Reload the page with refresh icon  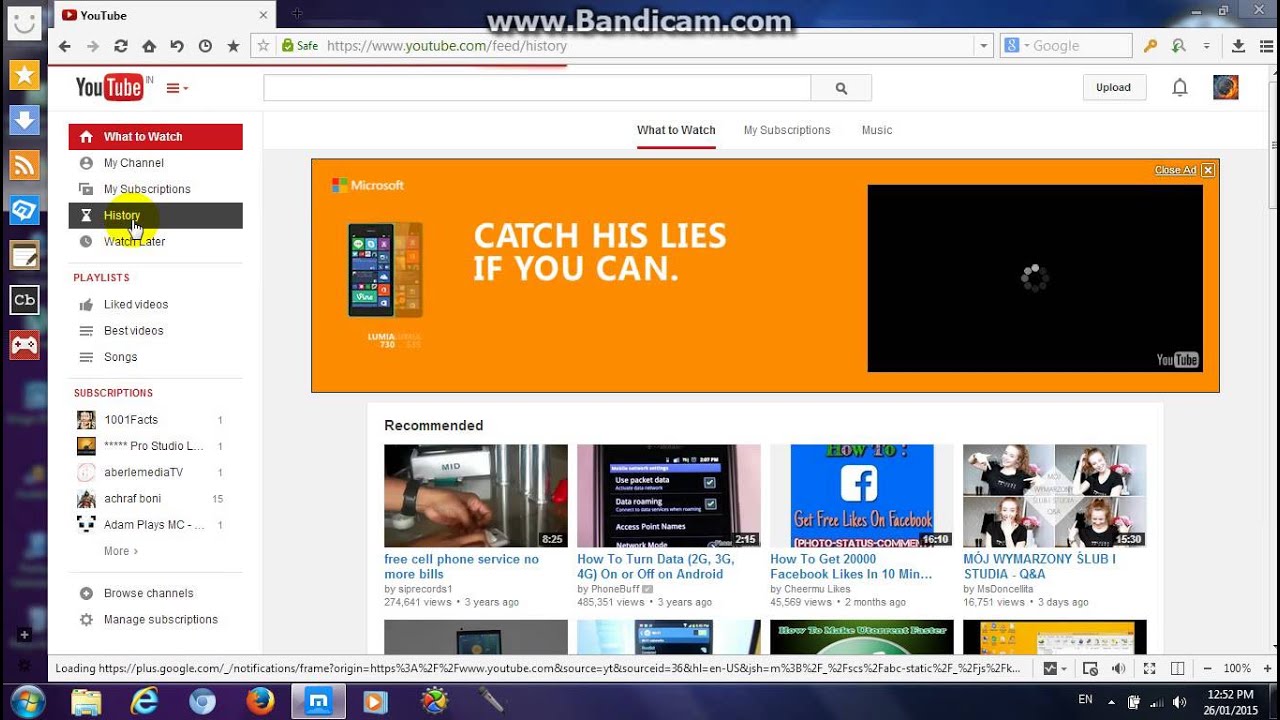[x=121, y=46]
